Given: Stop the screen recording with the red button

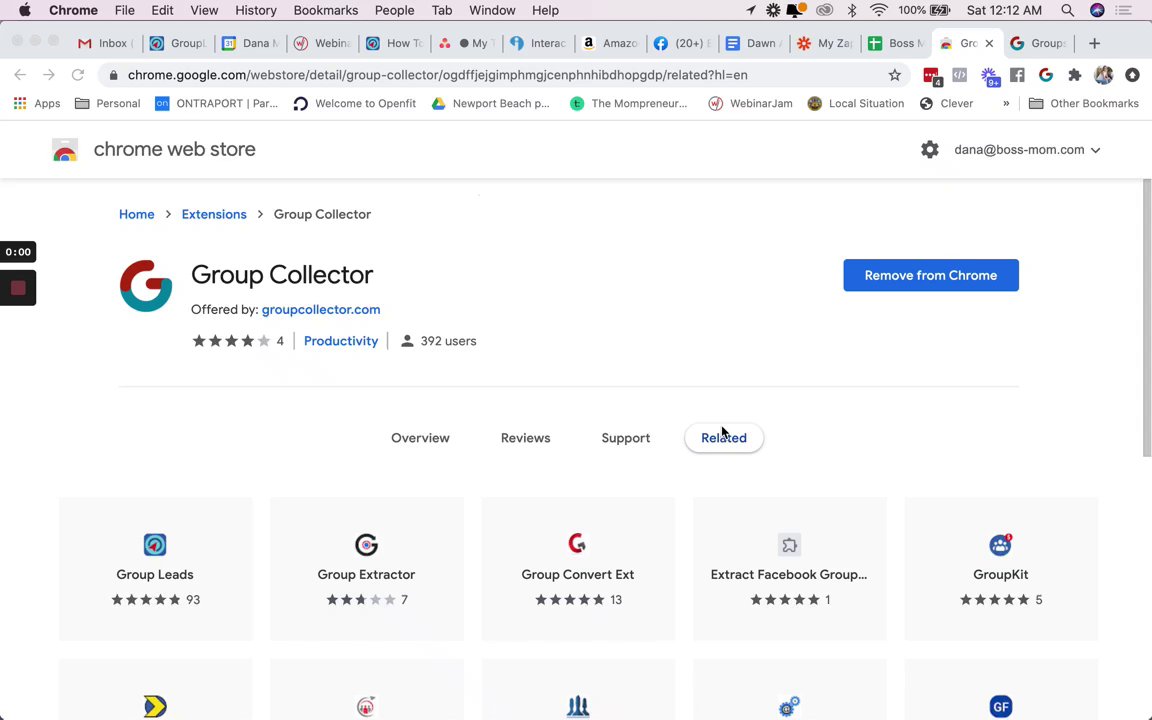Looking at the screenshot, I should click(x=18, y=289).
